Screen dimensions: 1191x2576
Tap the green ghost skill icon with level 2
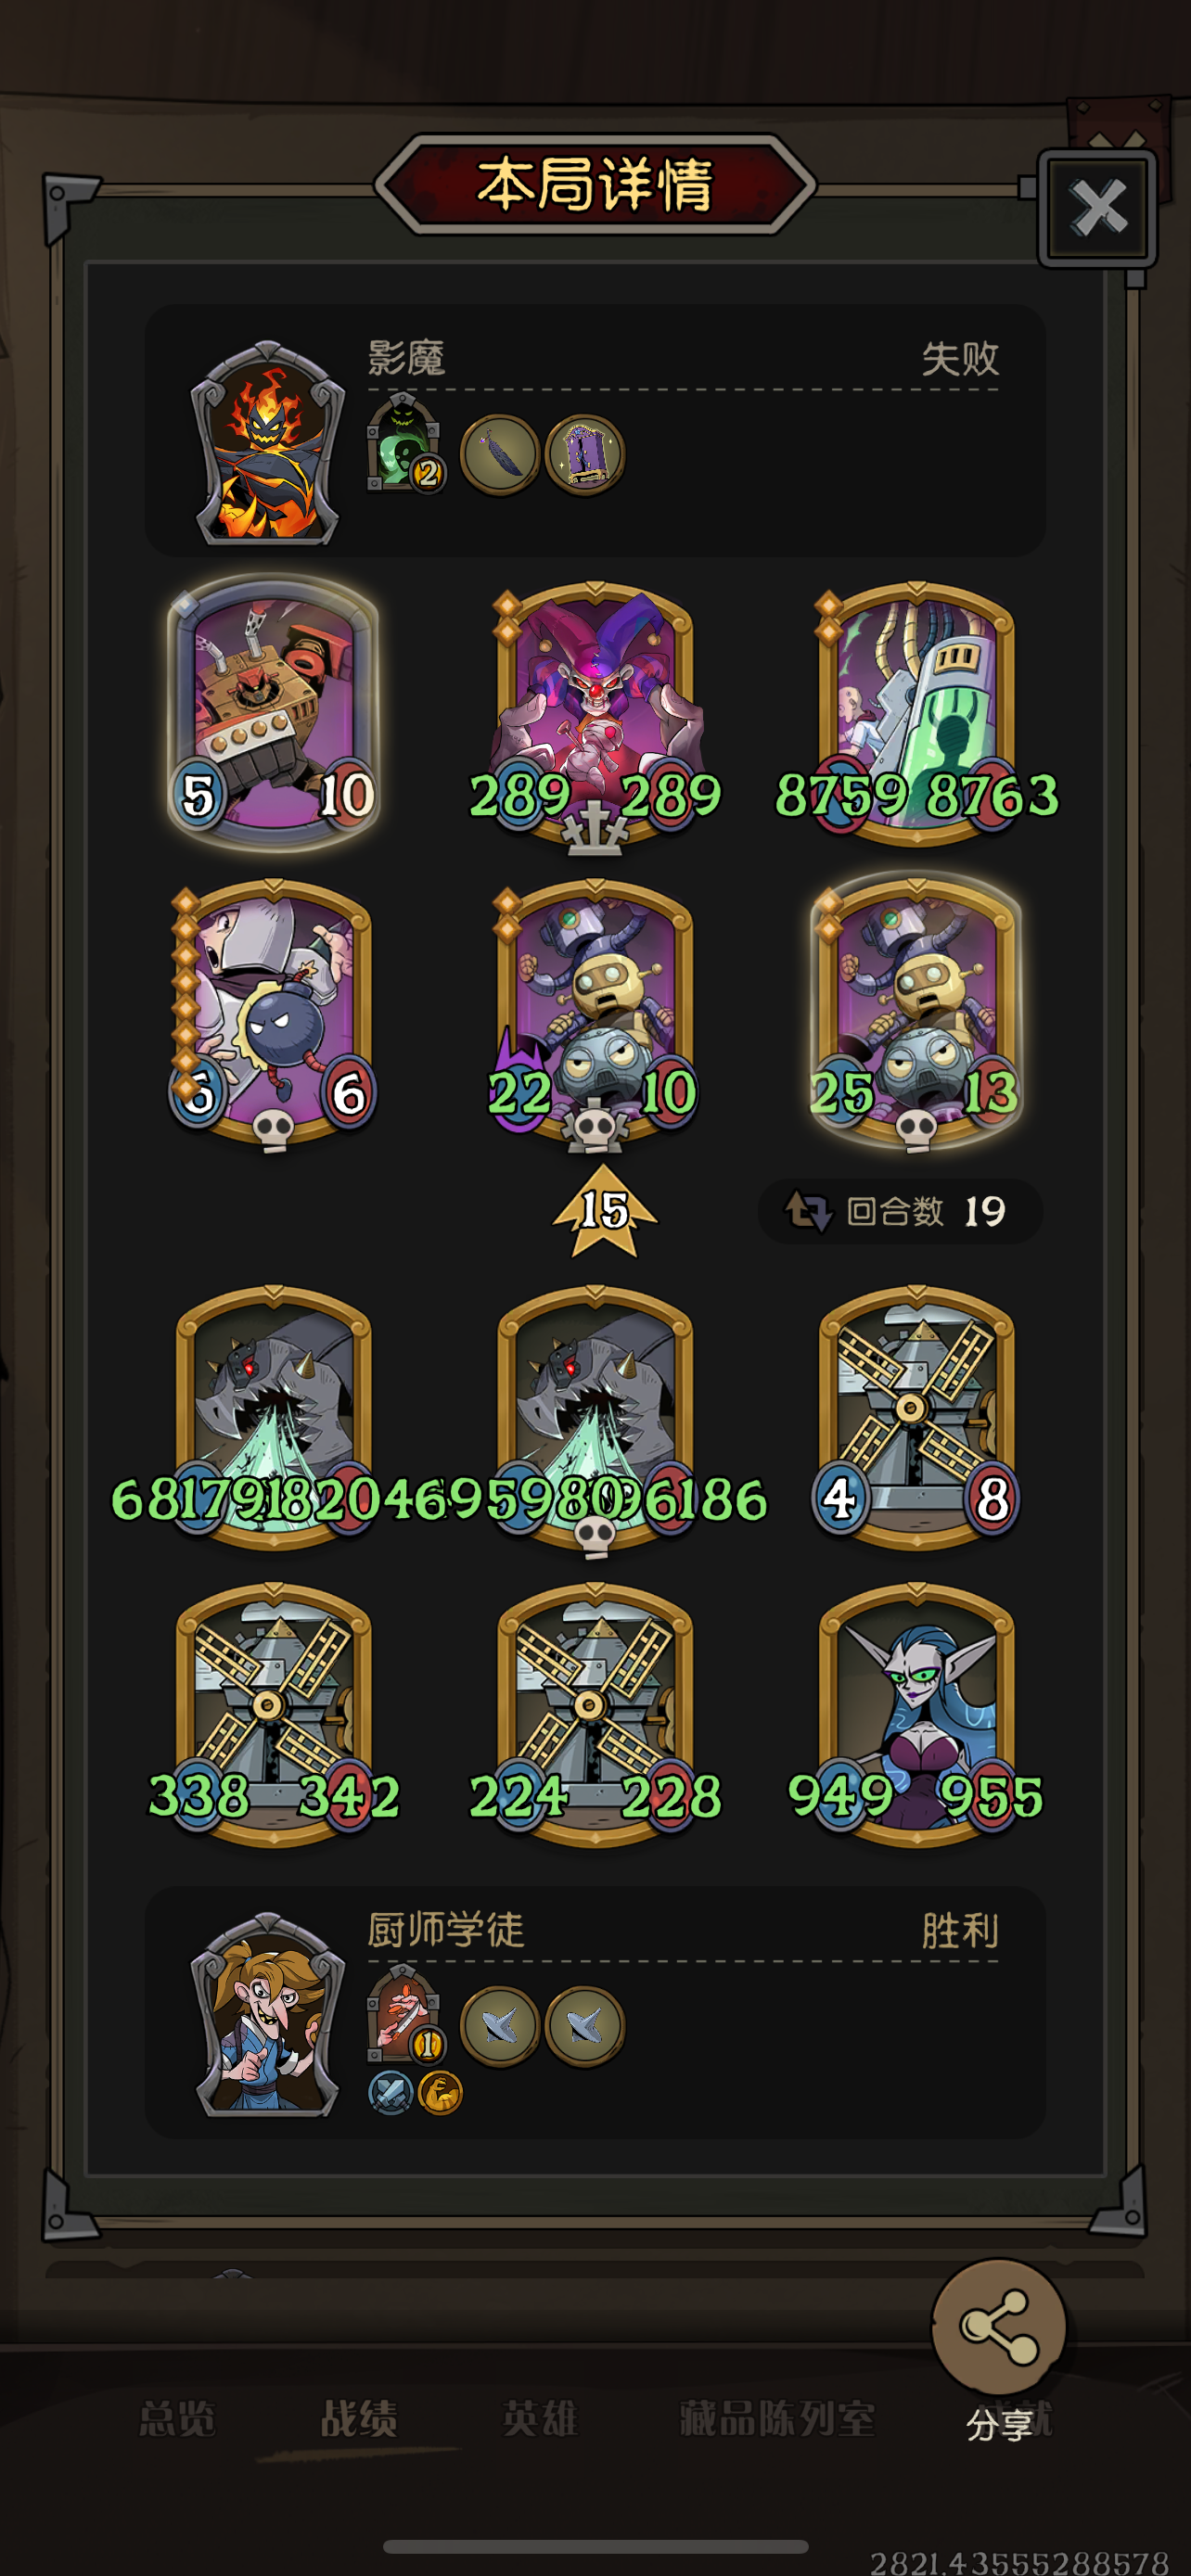(x=404, y=443)
